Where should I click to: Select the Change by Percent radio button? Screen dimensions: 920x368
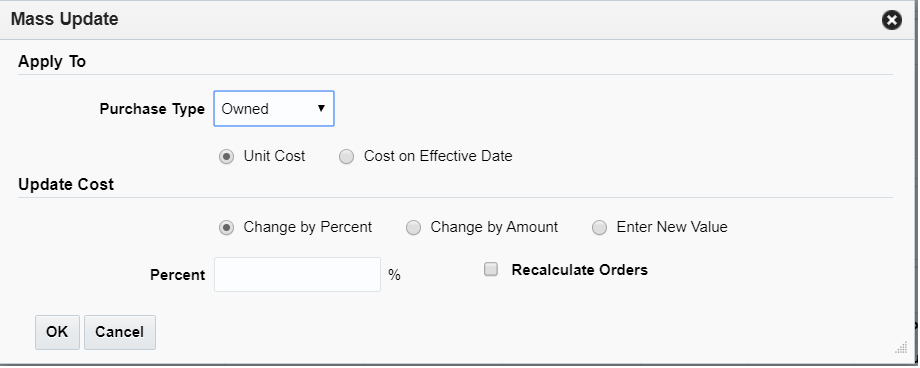(226, 228)
